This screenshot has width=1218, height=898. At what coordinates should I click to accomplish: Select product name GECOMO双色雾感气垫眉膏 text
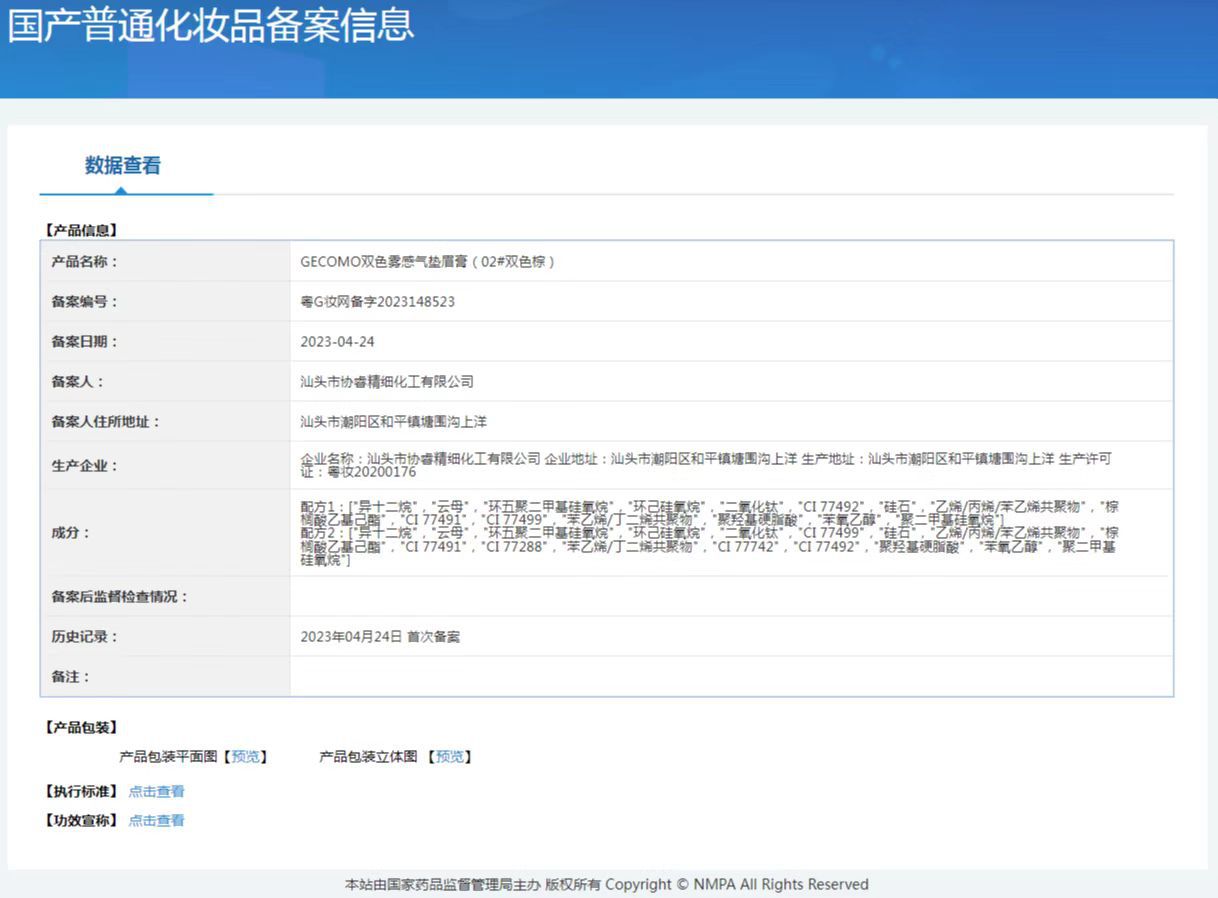coord(428,262)
